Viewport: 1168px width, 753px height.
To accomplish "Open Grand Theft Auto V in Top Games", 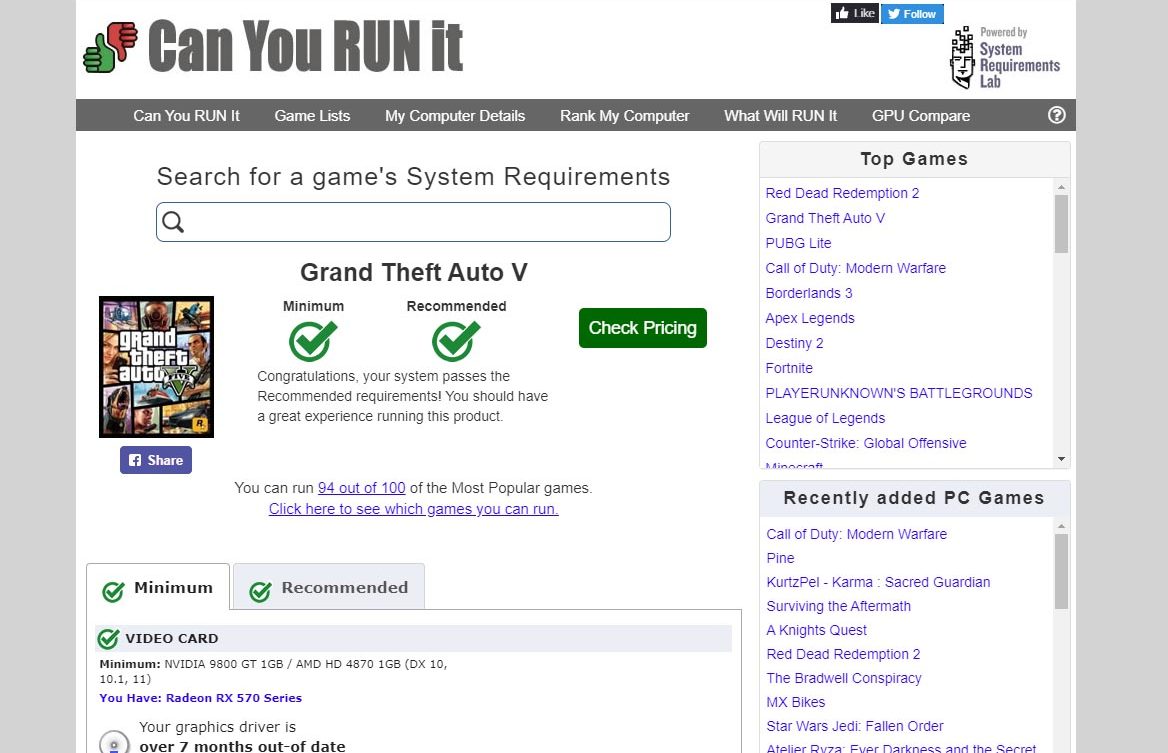I will pos(825,218).
